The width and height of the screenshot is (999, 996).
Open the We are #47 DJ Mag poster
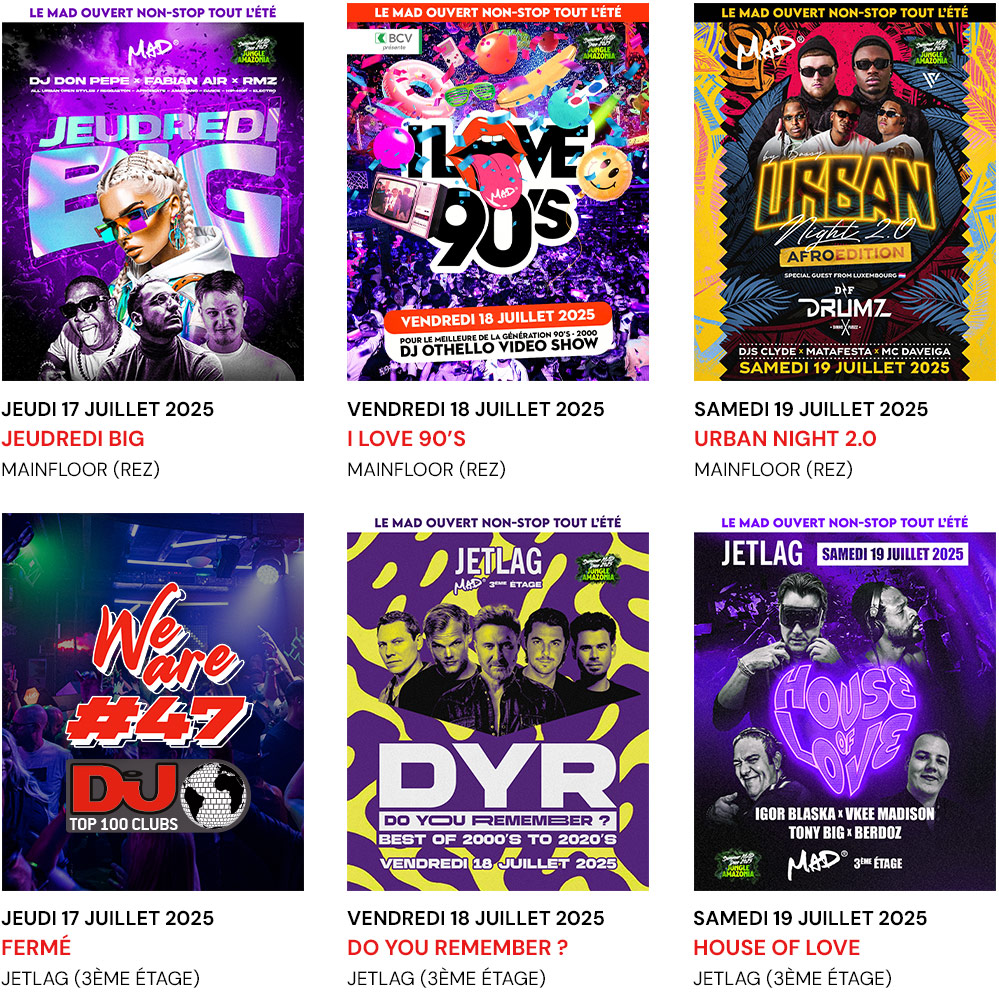(153, 702)
